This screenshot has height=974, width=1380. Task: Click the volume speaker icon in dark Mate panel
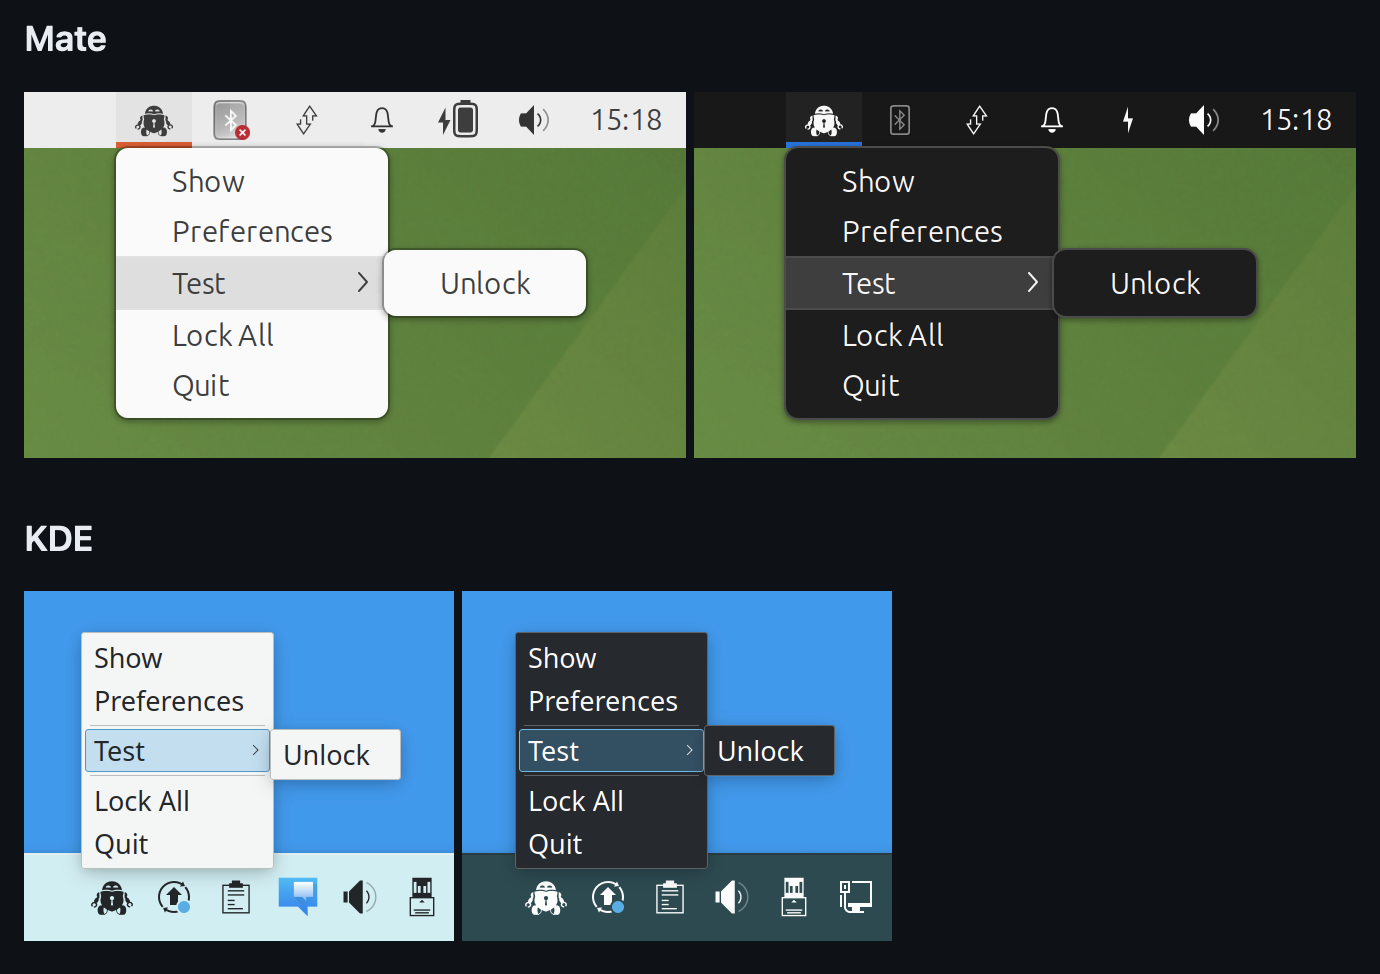(1204, 120)
